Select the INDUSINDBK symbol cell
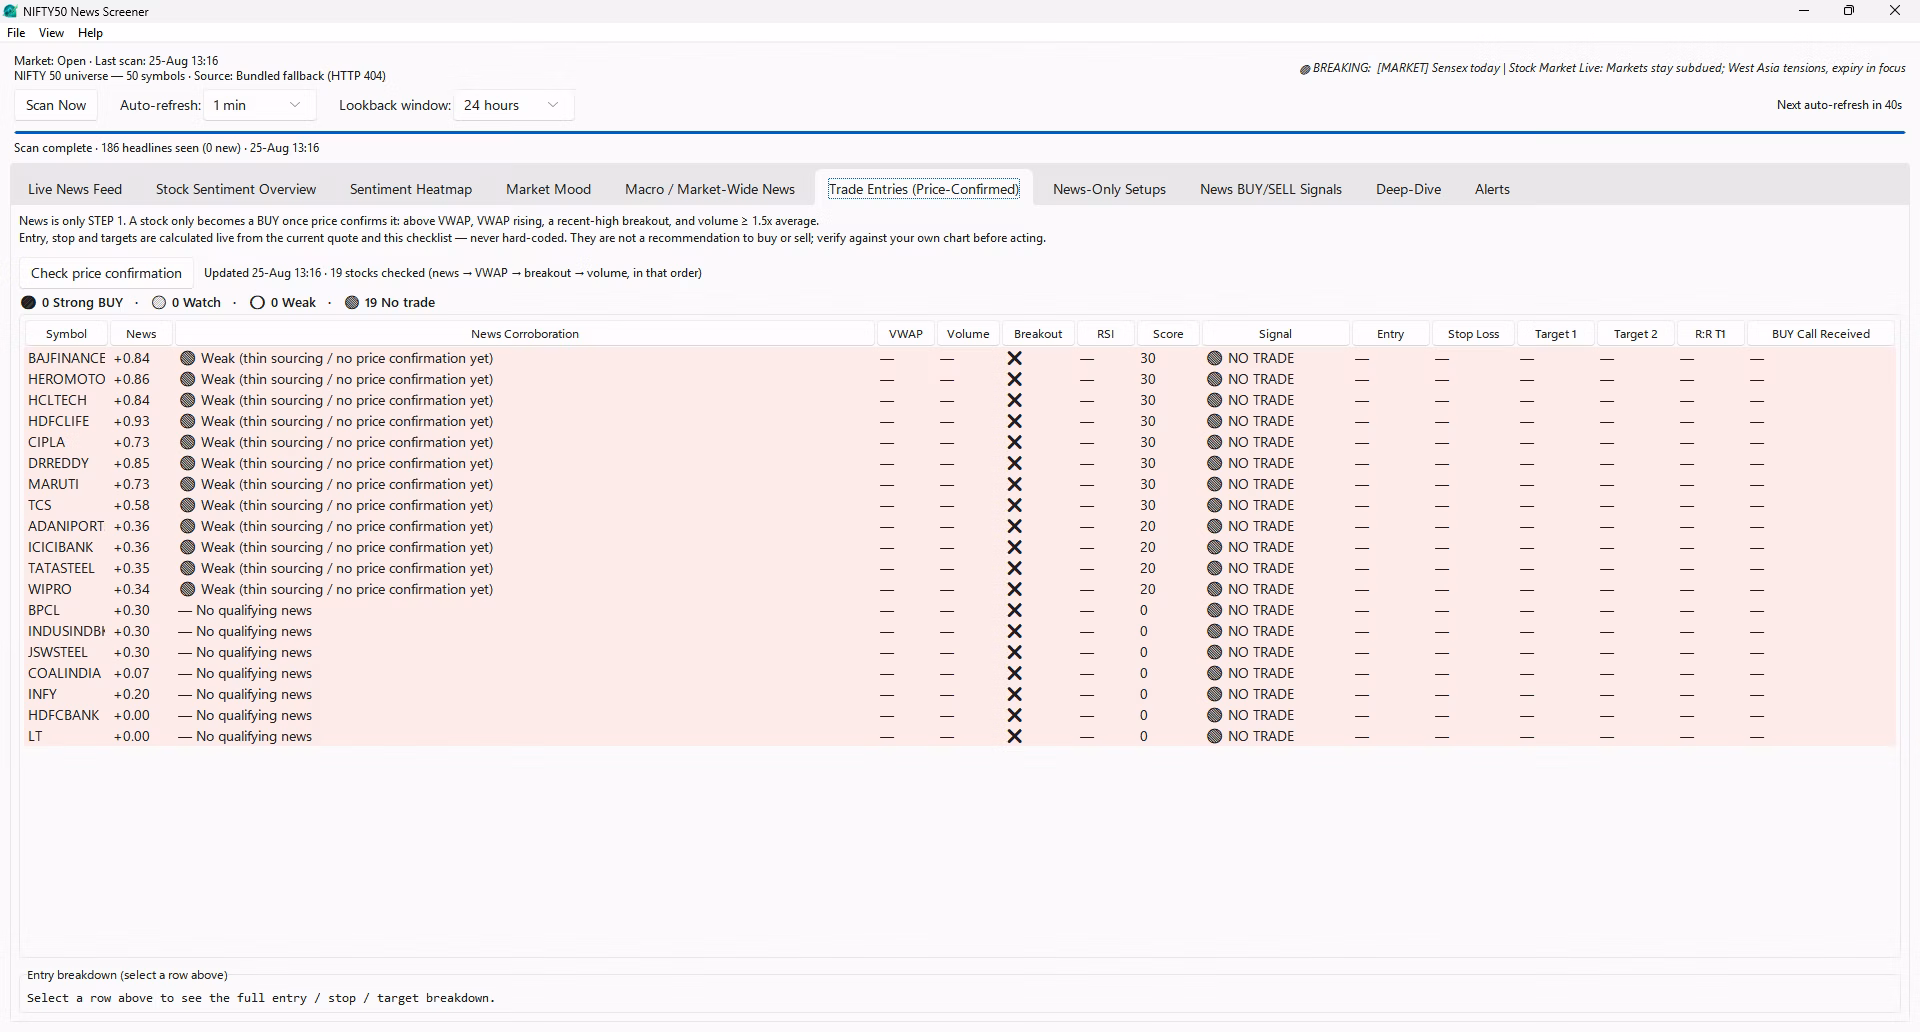1920x1032 pixels. pyautogui.click(x=66, y=631)
